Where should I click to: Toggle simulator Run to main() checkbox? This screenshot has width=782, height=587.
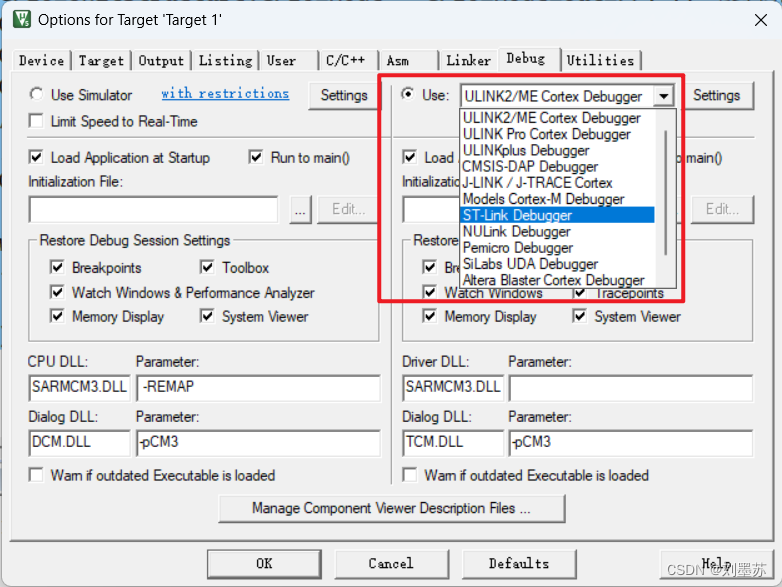pyautogui.click(x=256, y=158)
